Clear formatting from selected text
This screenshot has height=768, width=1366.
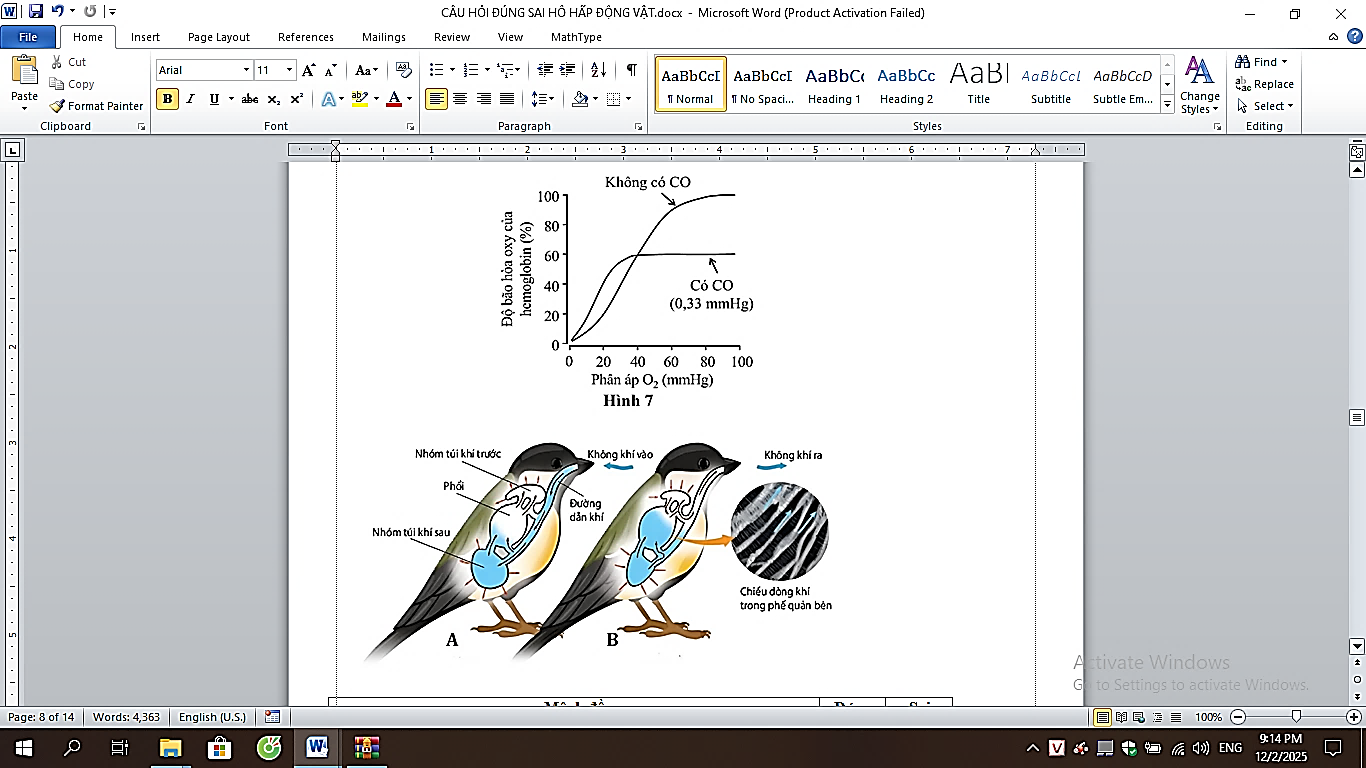point(404,70)
